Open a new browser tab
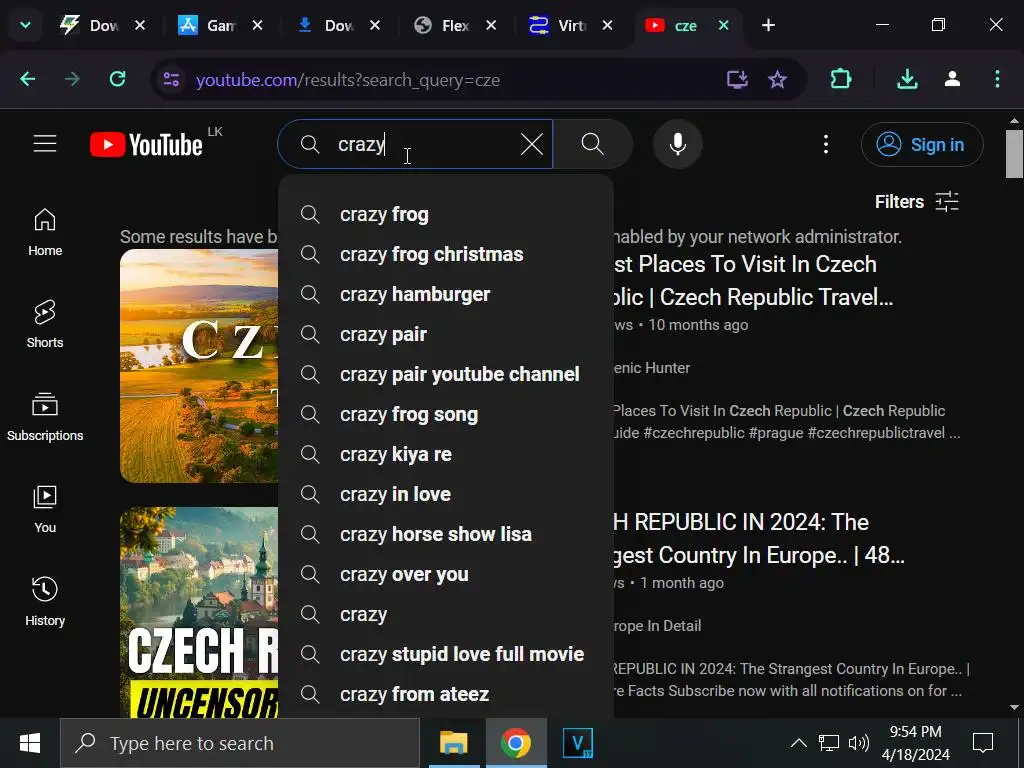This screenshot has width=1024, height=768. tap(769, 25)
